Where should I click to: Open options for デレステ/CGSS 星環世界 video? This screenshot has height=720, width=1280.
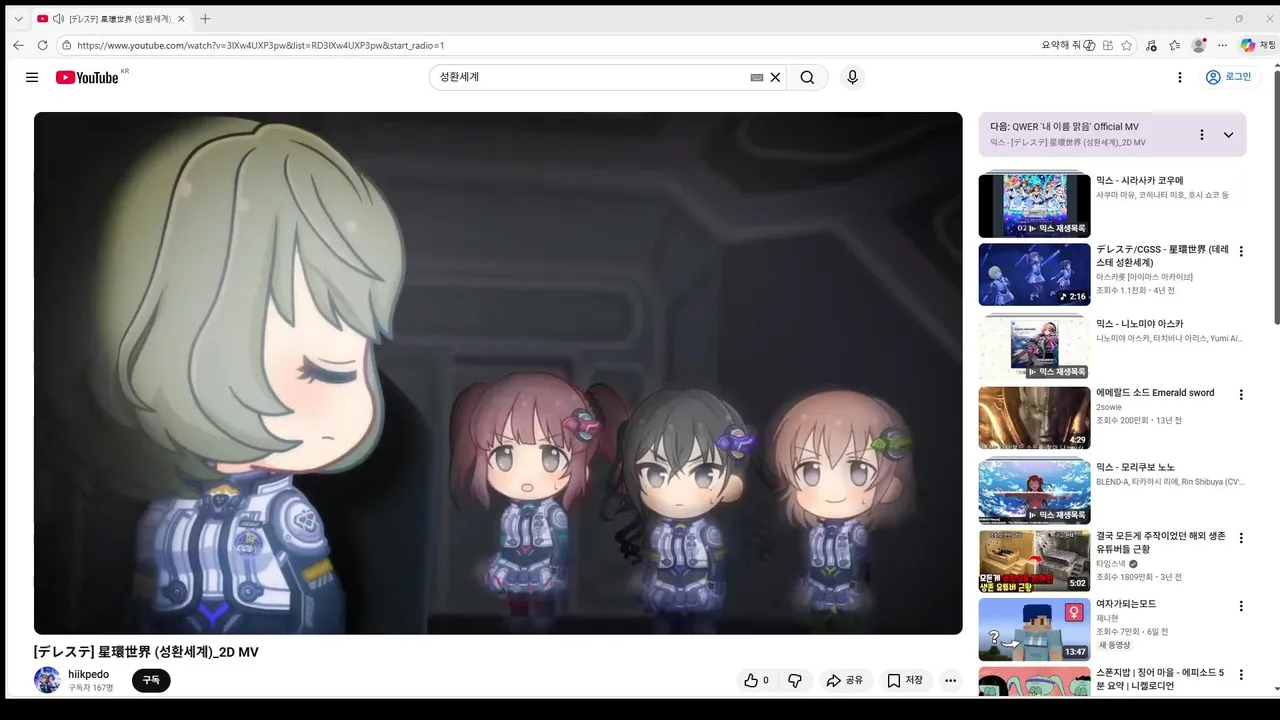tap(1241, 252)
